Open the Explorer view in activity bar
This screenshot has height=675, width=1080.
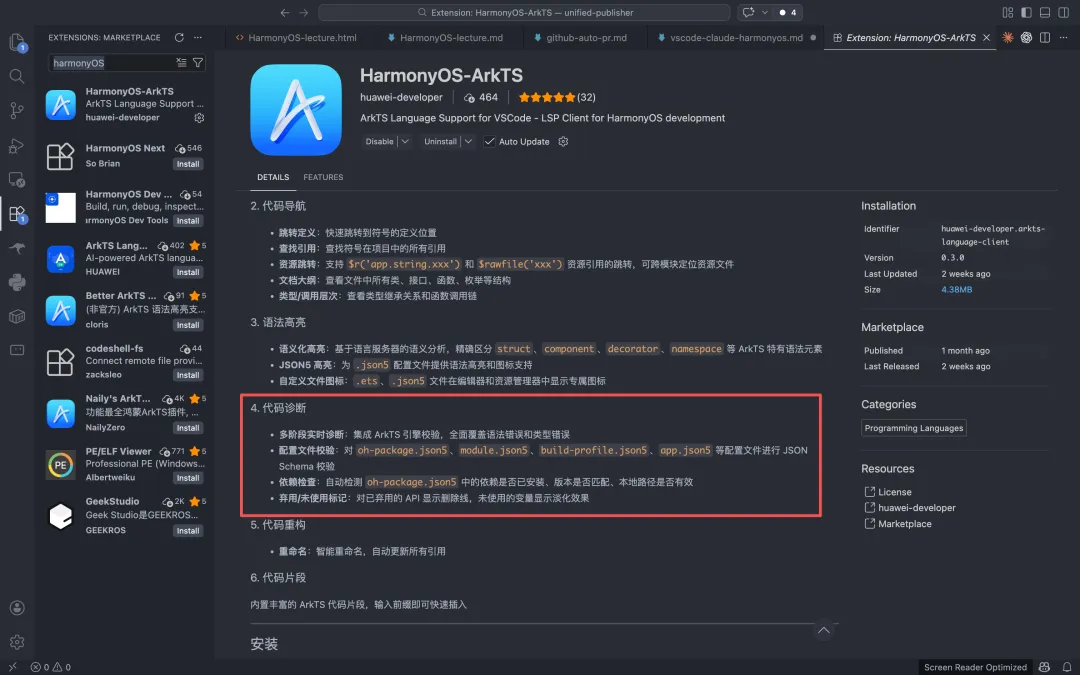[17, 43]
